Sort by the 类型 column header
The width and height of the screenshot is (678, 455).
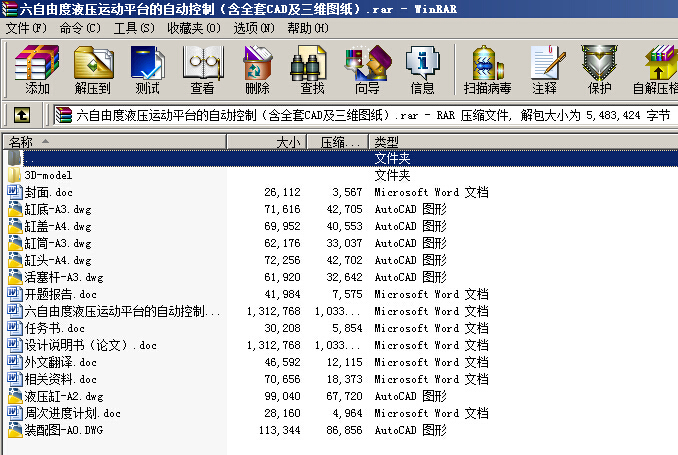[x=523, y=141]
